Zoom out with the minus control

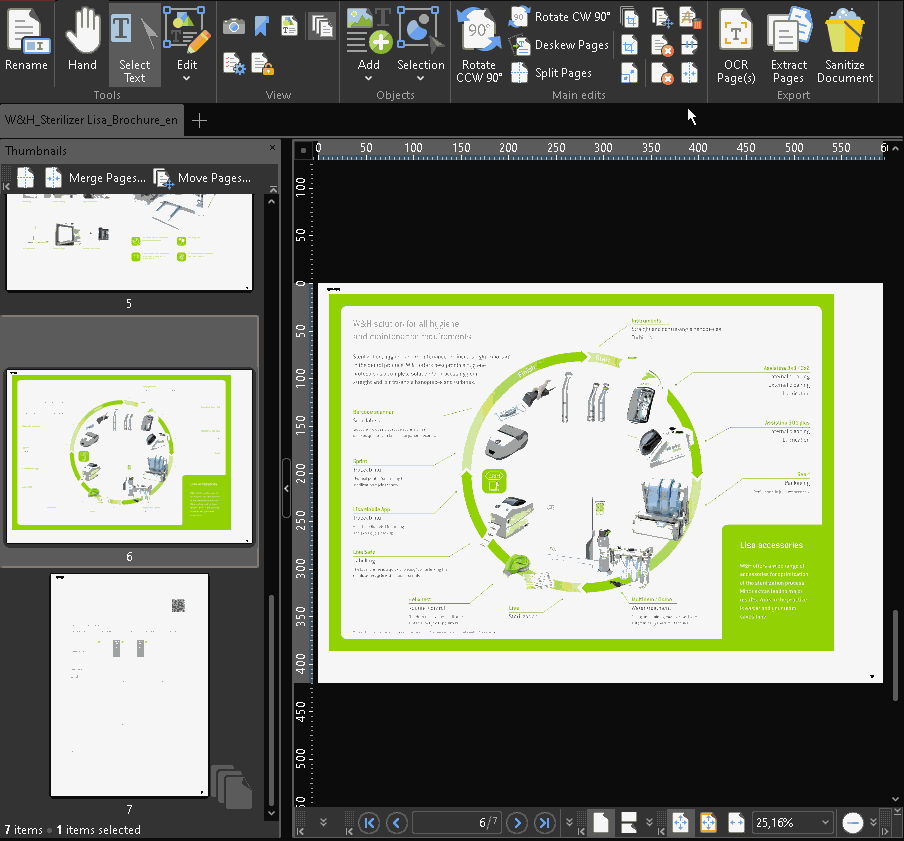[x=853, y=822]
